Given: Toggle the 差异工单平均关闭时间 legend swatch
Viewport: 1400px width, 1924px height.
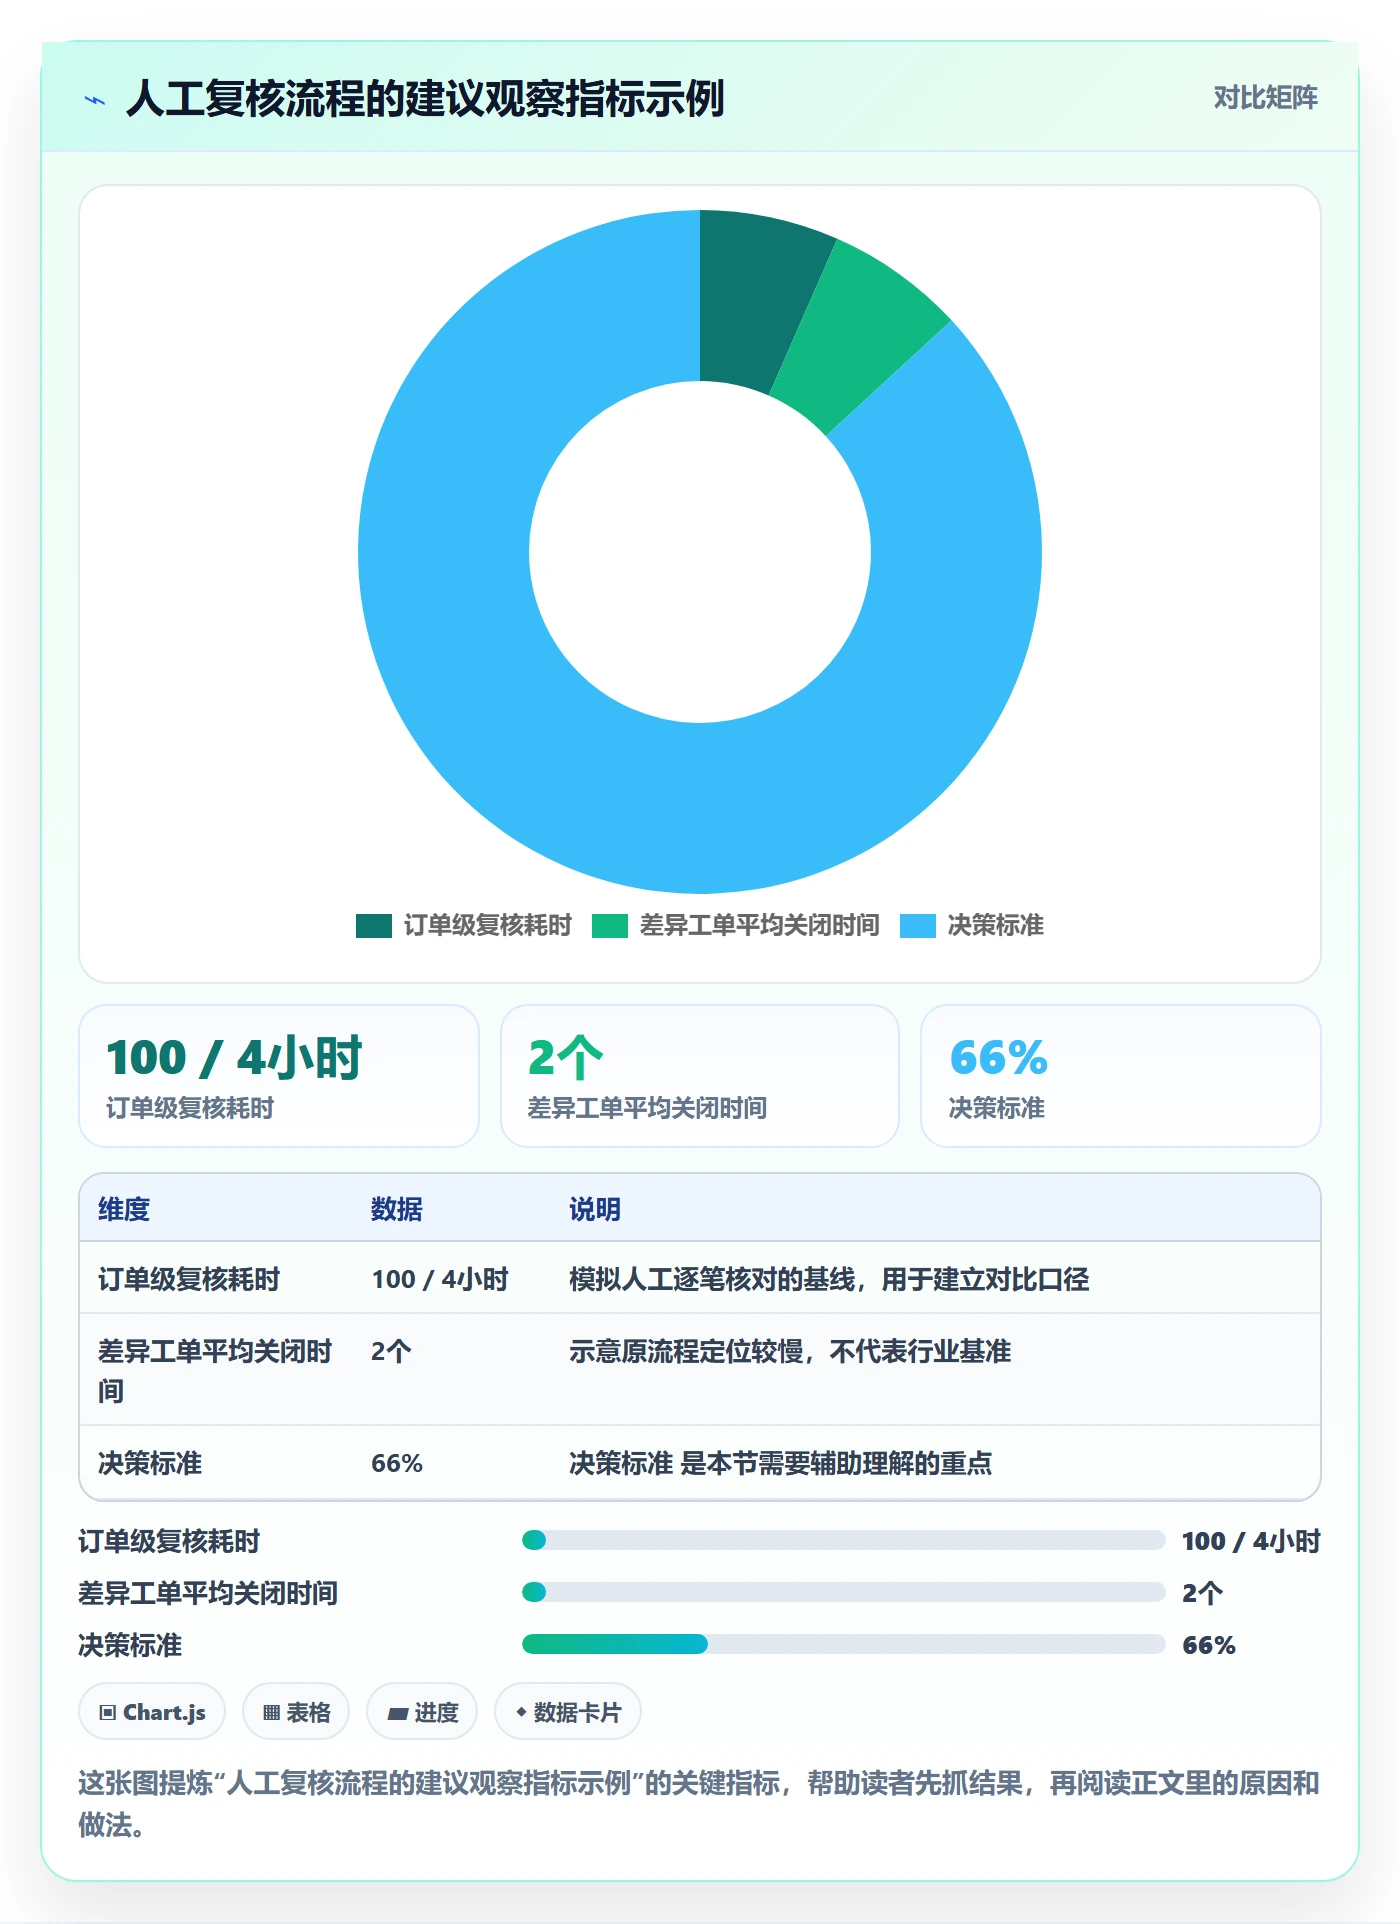Looking at the screenshot, I should 609,925.
